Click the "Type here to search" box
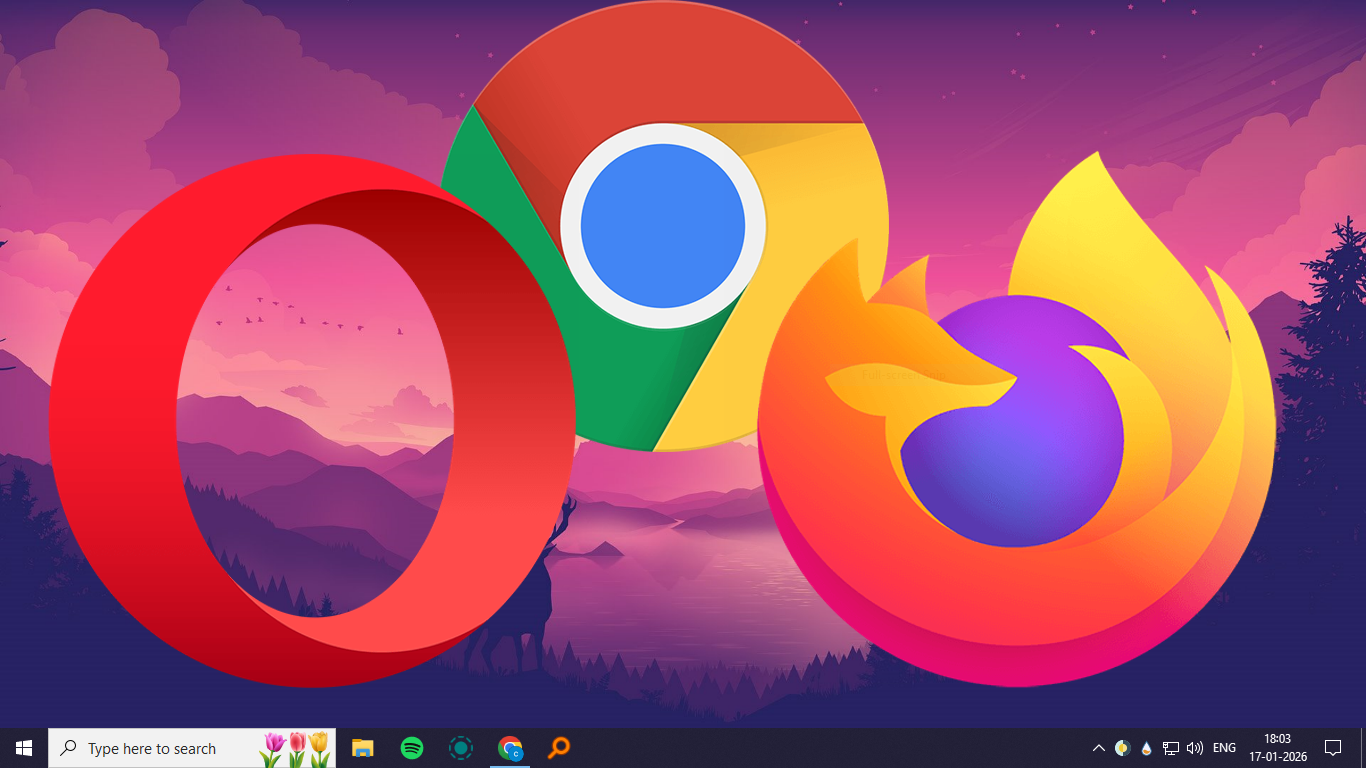 click(192, 748)
